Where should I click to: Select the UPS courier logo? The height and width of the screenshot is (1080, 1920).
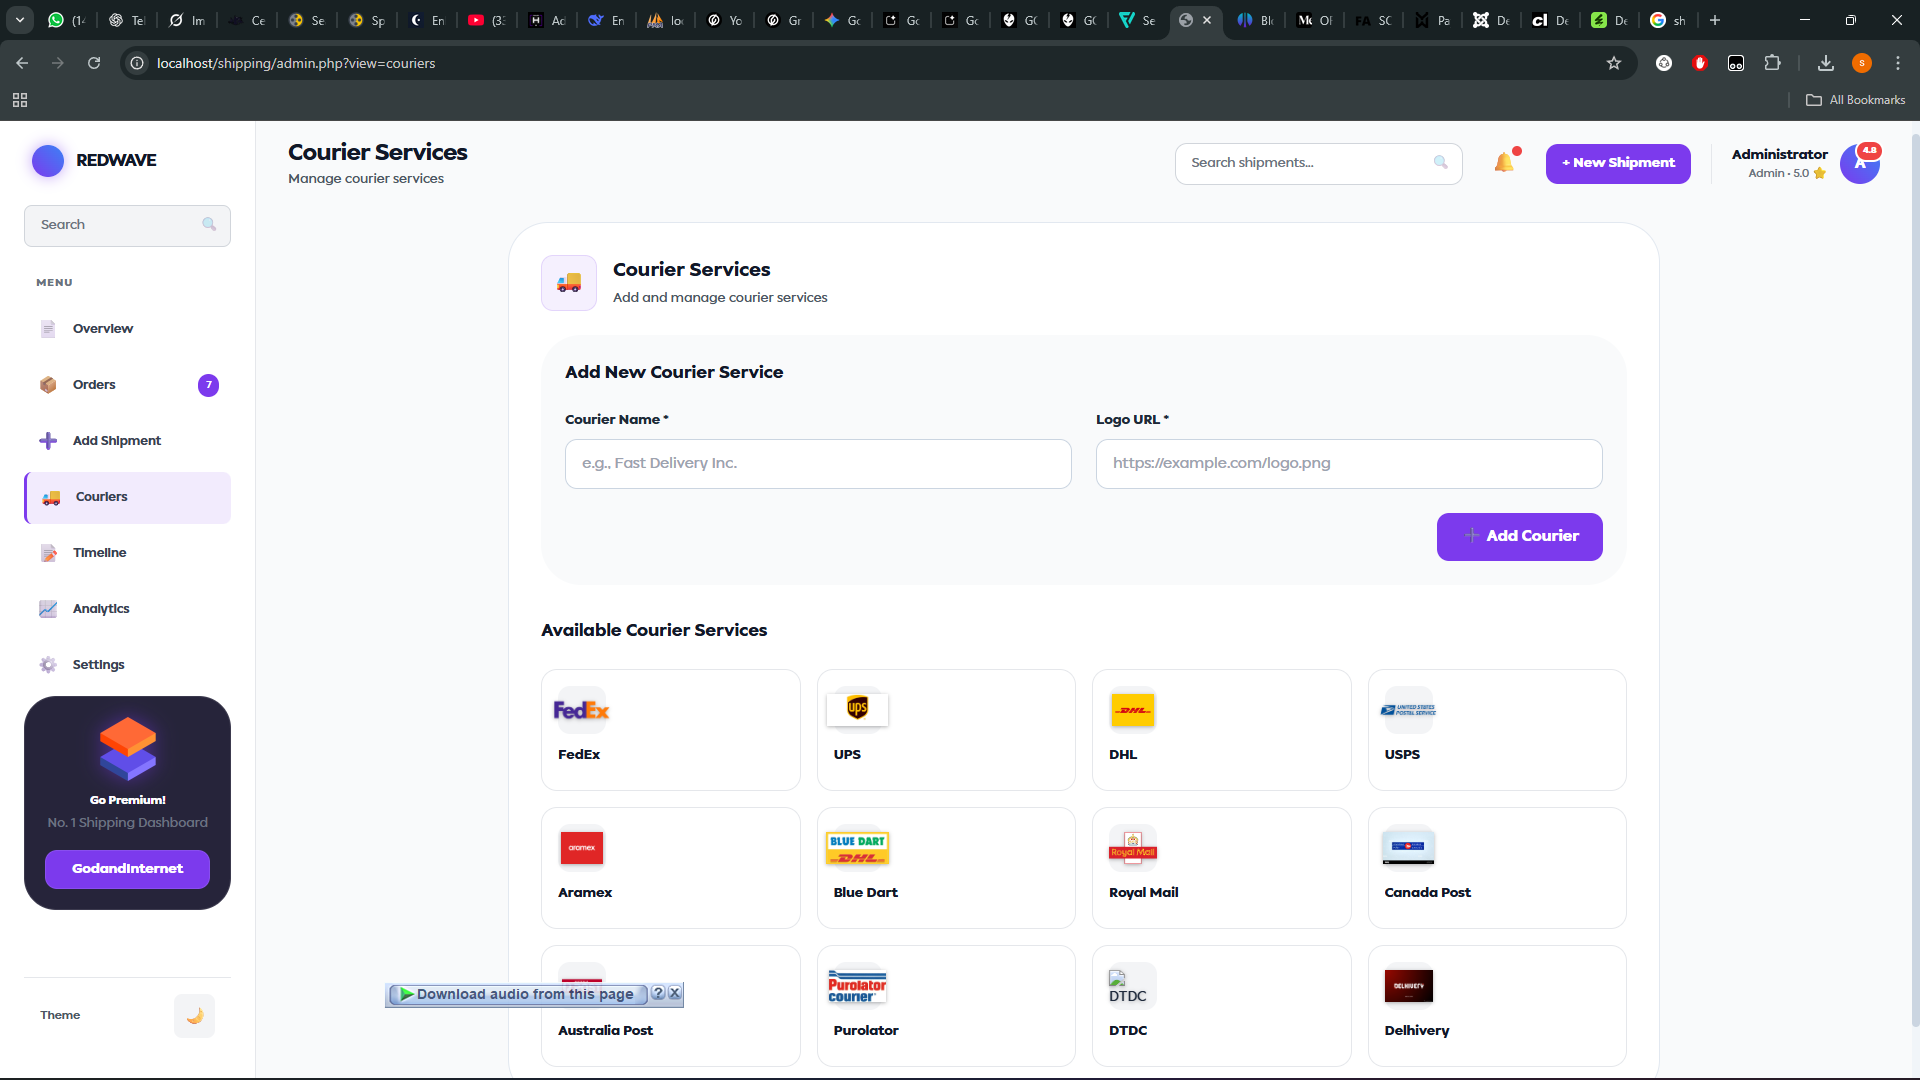(x=857, y=709)
